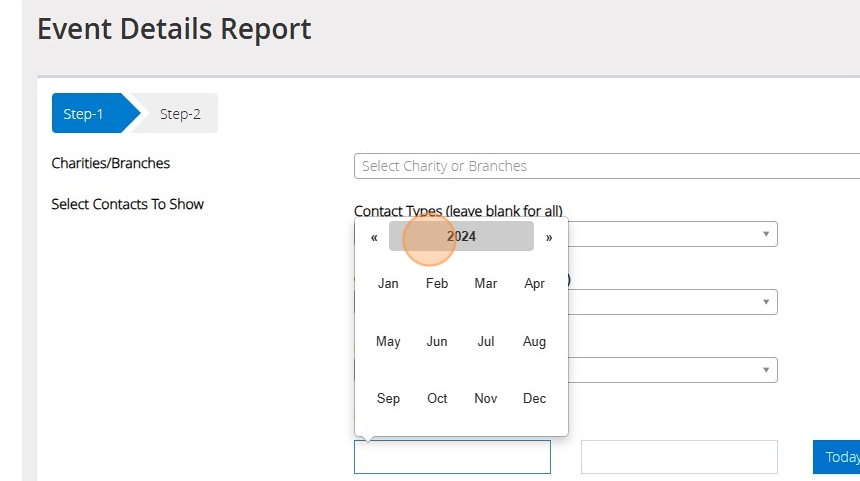Choose Jun in the month grid
Viewport: 860px width, 481px height.
point(437,342)
